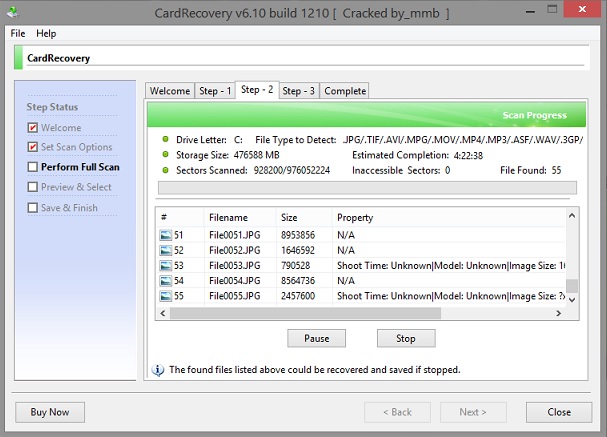Close window with red X button

[x=582, y=9]
